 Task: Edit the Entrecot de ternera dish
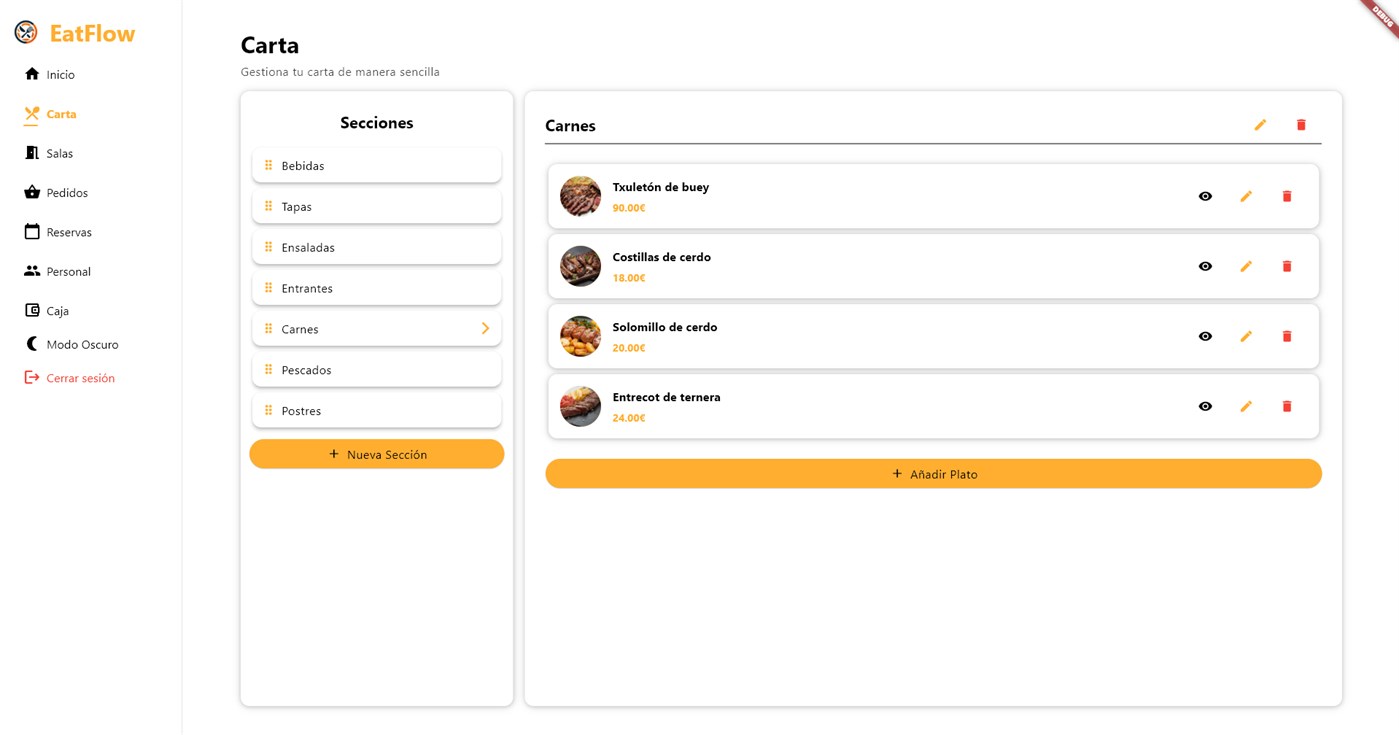pos(1246,406)
